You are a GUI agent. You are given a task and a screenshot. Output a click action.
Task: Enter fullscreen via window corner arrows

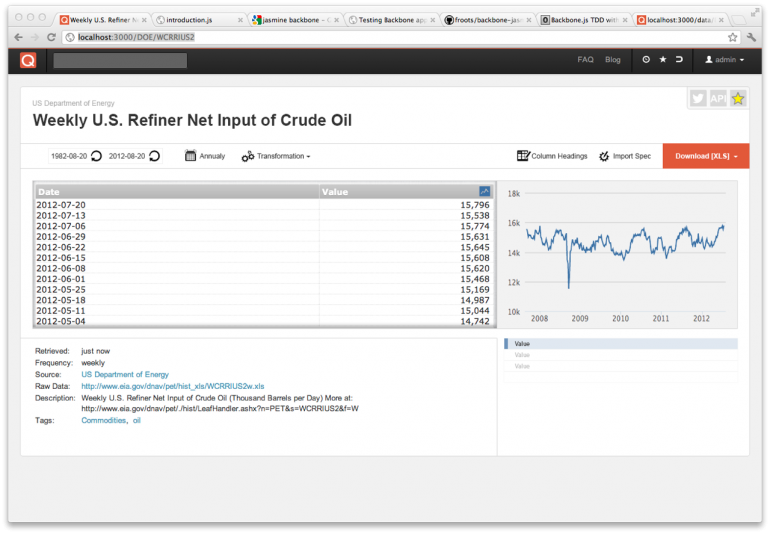tap(755, 13)
